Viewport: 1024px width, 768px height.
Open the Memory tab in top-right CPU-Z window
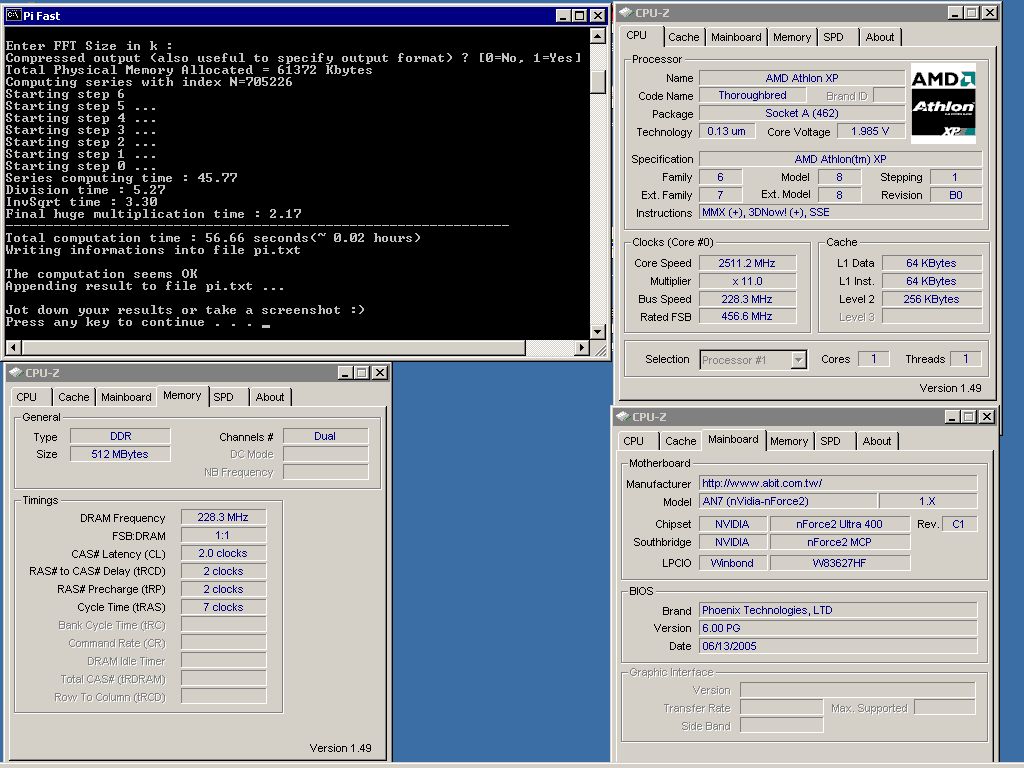[x=792, y=37]
